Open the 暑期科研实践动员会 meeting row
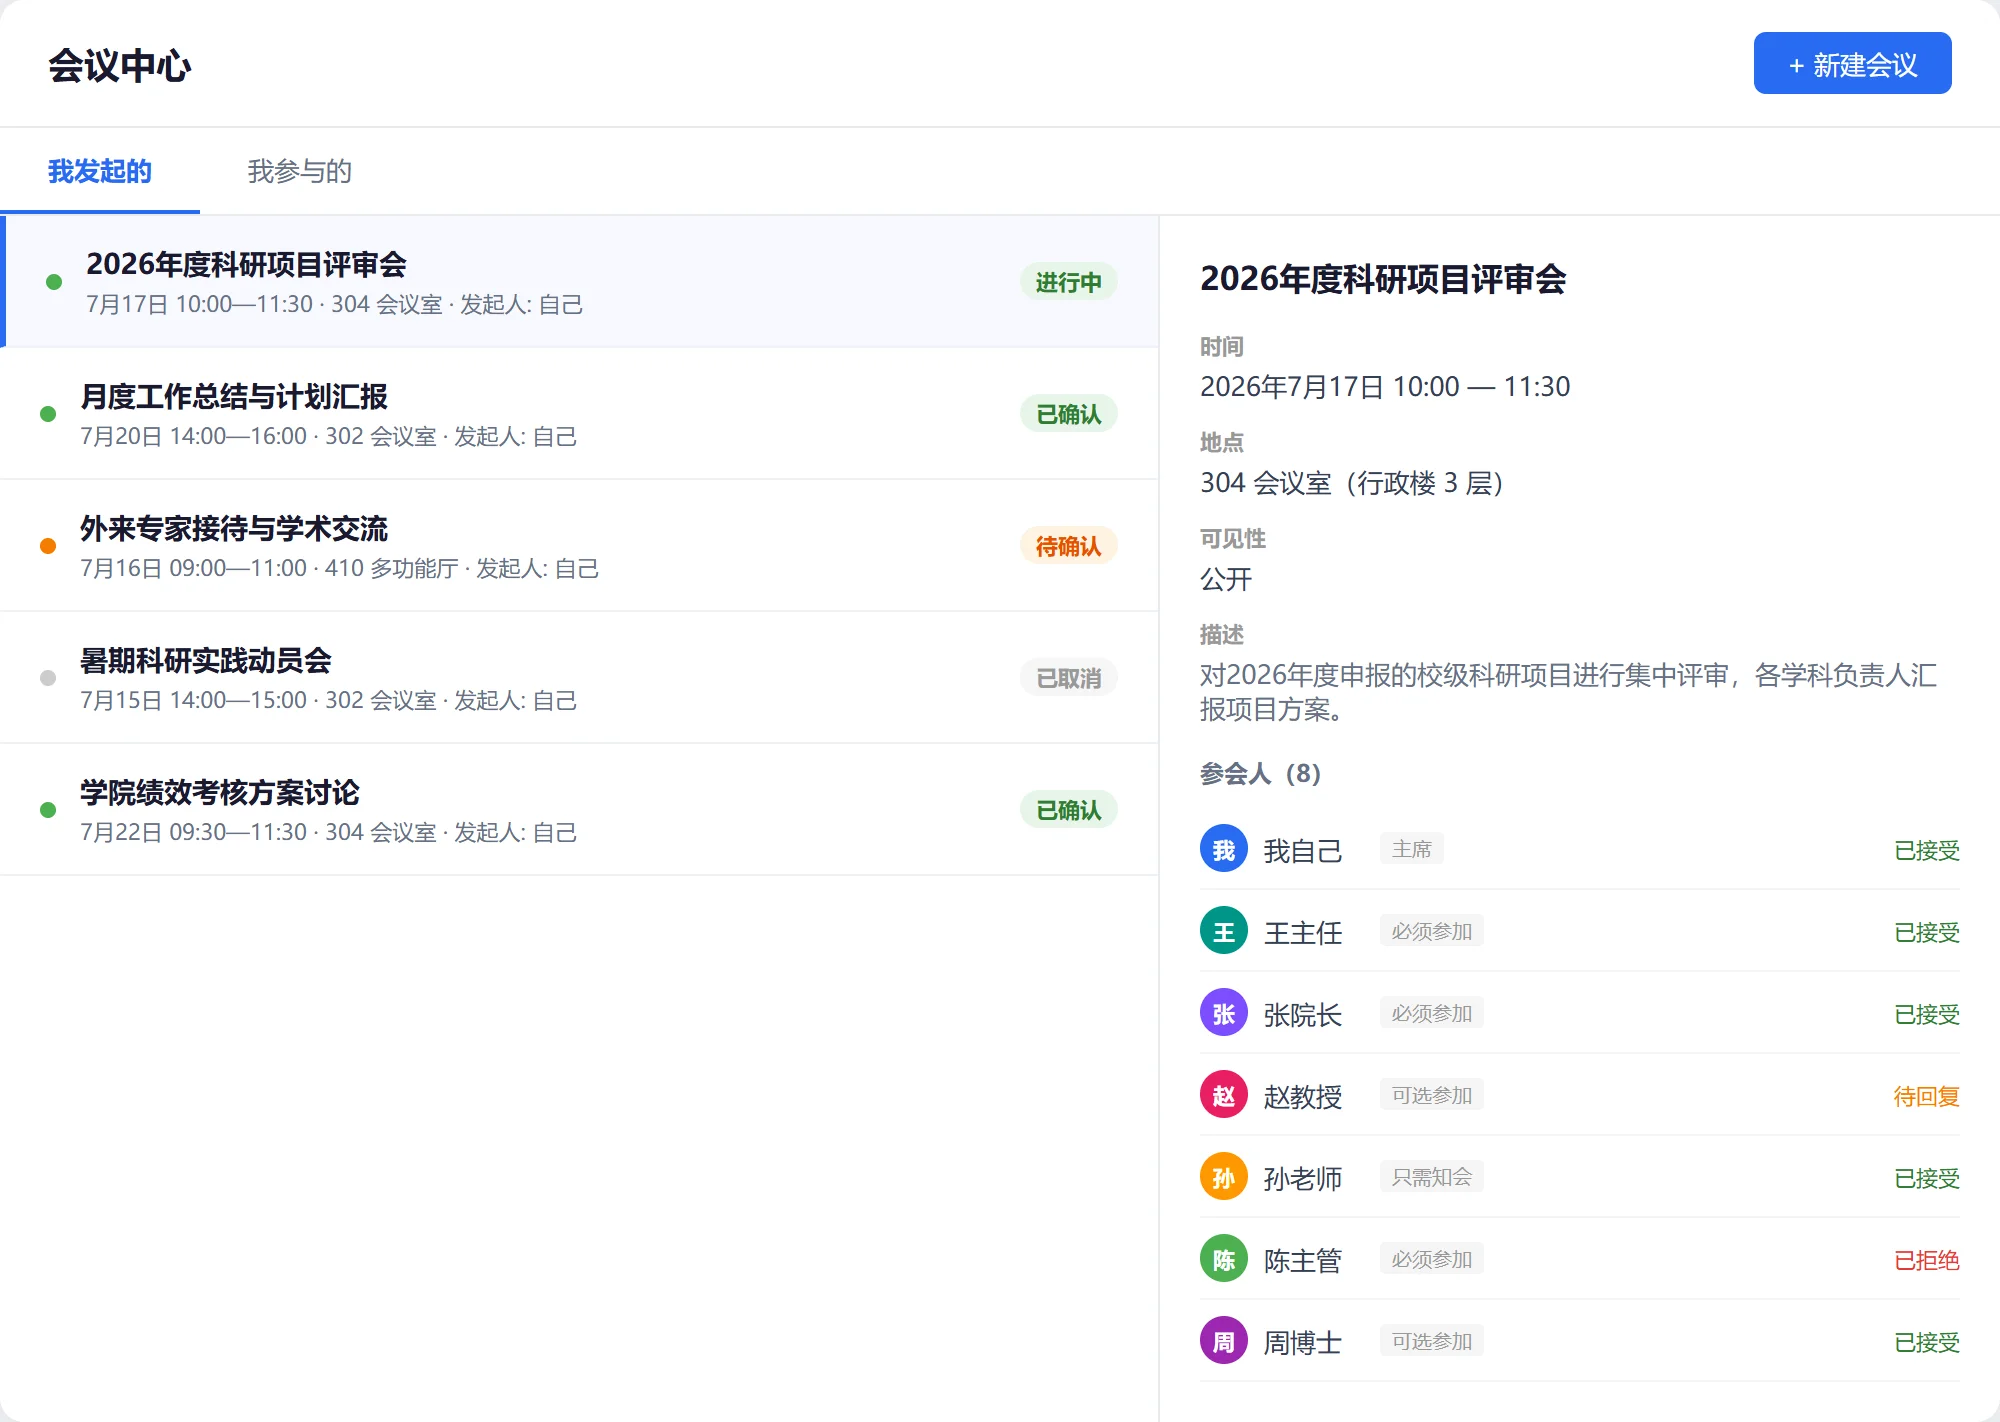Viewport: 2000px width, 1422px height. [580, 678]
